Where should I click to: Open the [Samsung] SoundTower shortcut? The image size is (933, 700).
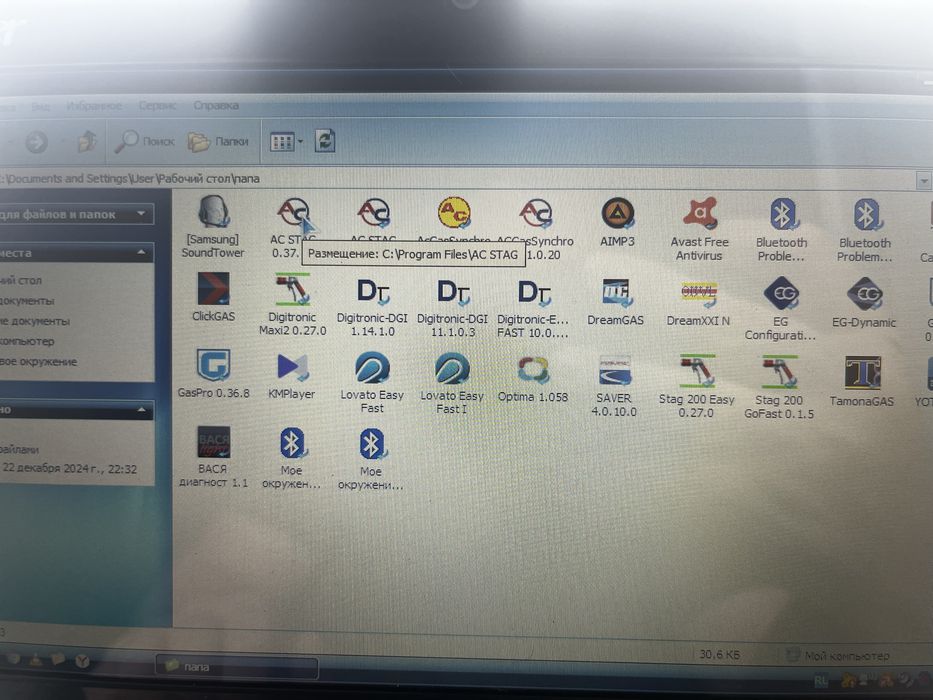[x=213, y=226]
